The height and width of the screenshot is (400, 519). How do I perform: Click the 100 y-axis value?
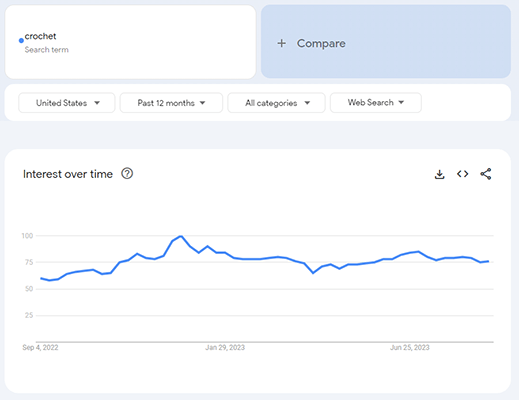(27, 236)
